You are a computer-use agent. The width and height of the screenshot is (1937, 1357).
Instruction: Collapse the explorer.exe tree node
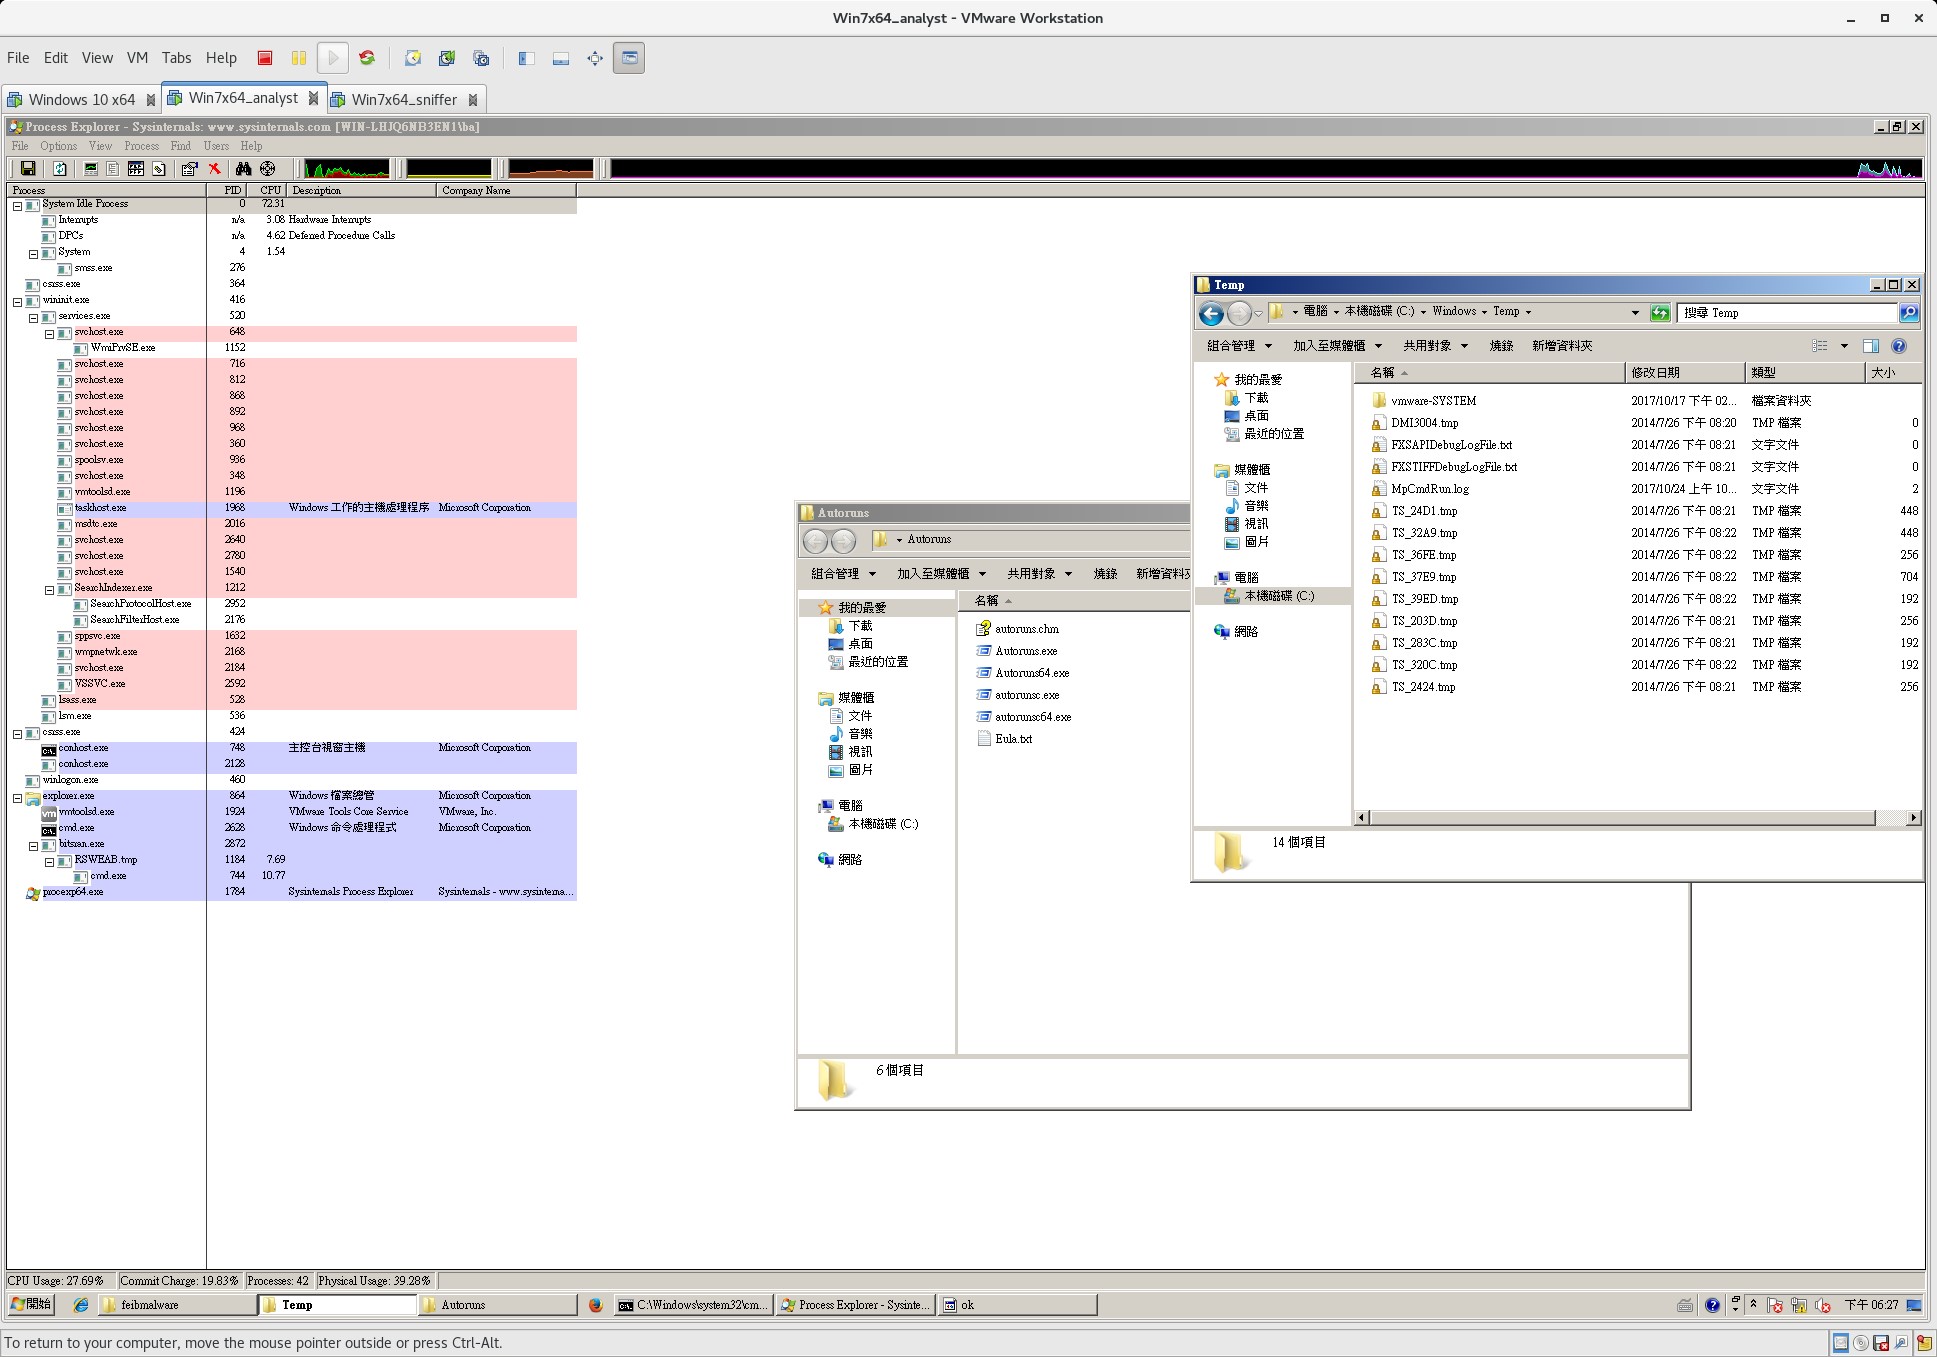[17, 797]
